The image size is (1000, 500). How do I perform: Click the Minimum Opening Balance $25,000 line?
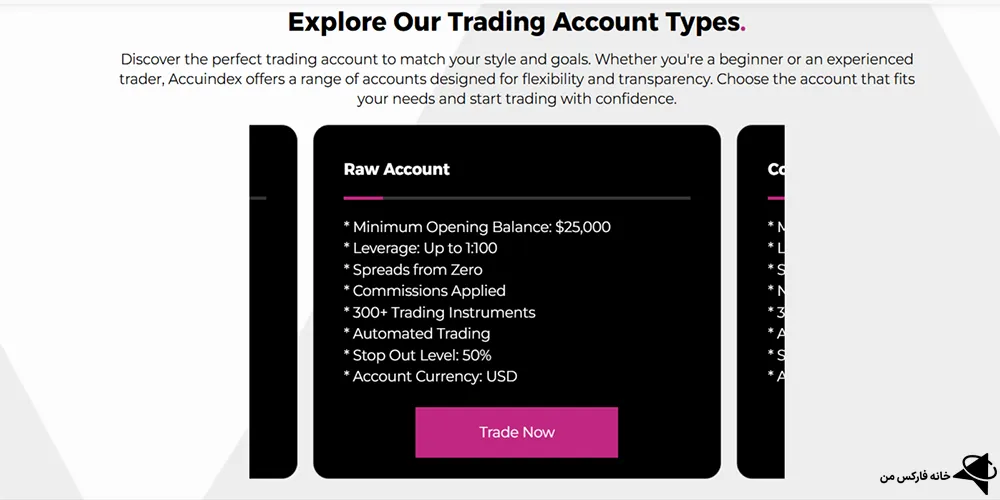click(x=477, y=227)
